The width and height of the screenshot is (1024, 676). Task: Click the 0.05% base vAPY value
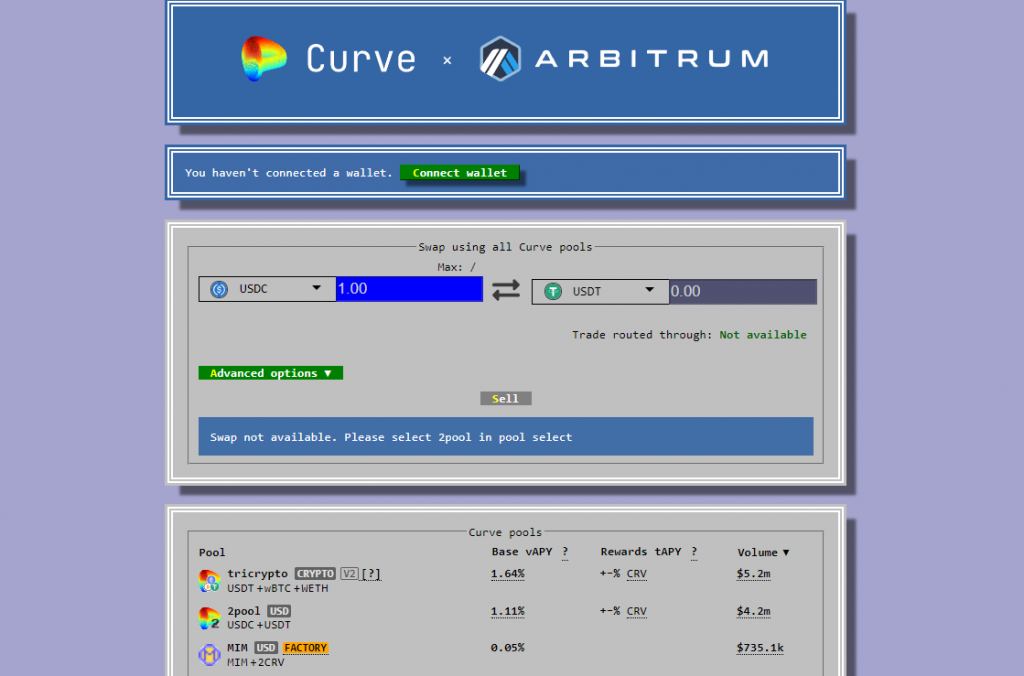[507, 647]
